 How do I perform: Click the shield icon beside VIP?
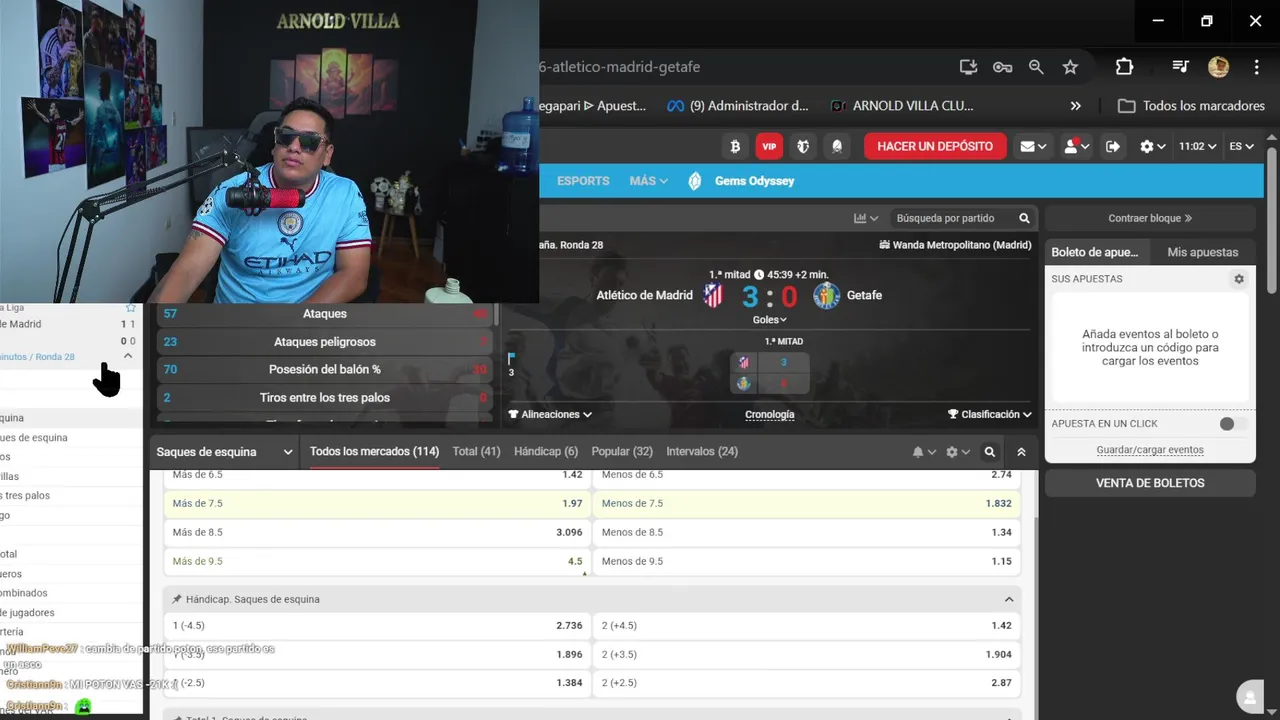click(x=803, y=146)
